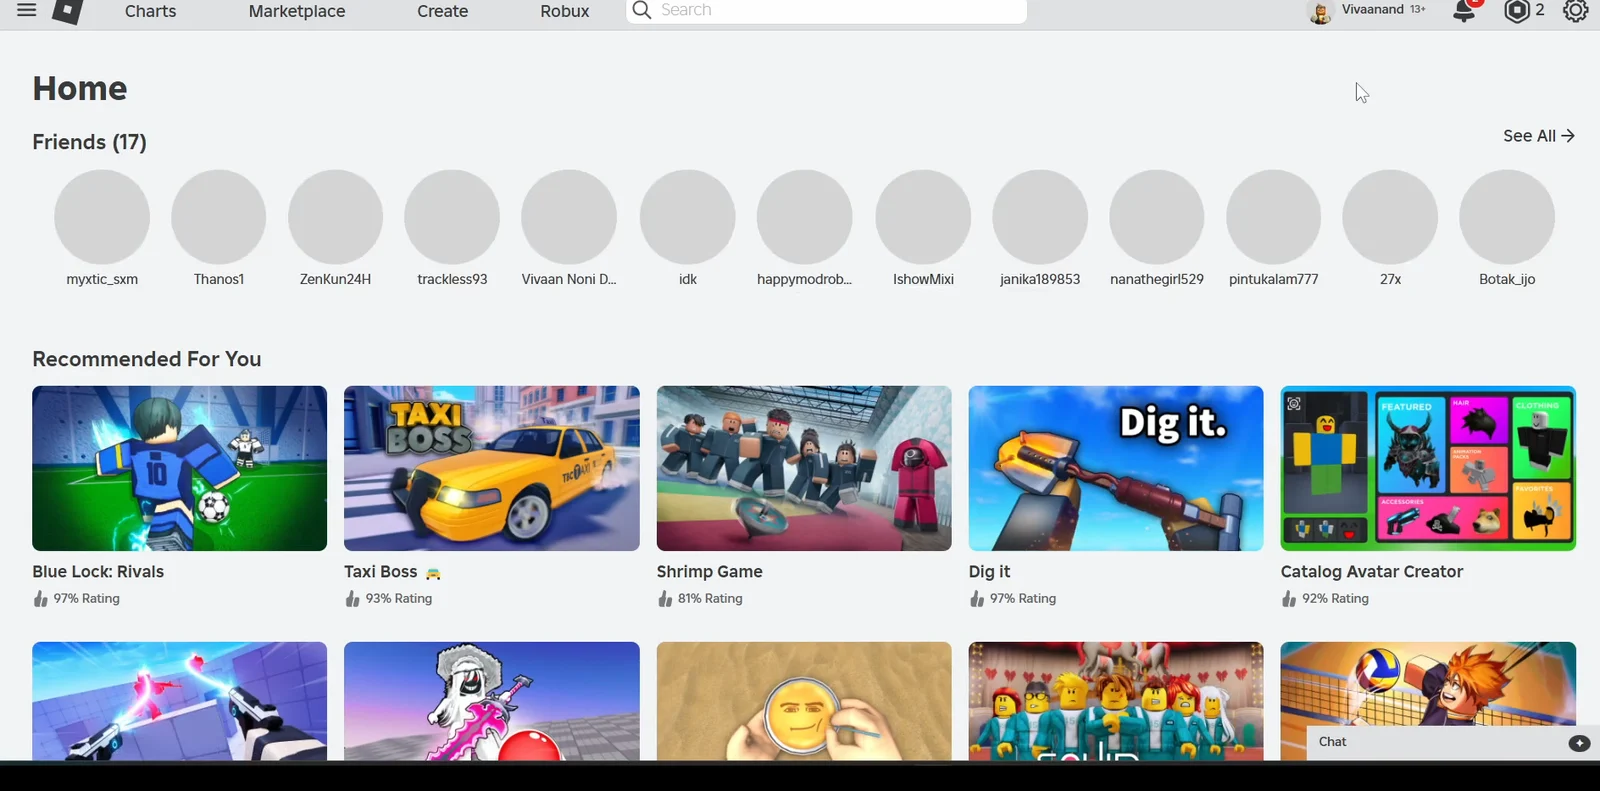Viewport: 1600px width, 791px height.
Task: Open the green tracksuit crowd thumbnail
Action: pos(1116,701)
